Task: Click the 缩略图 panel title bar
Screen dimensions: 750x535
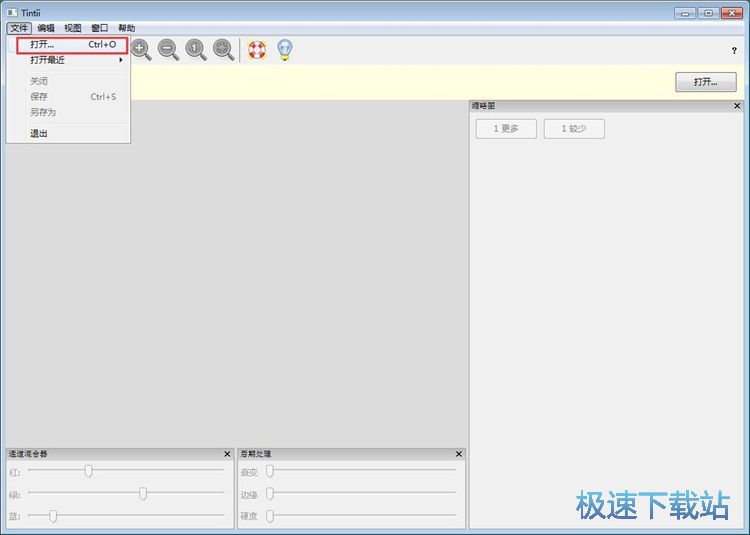Action: click(x=607, y=106)
